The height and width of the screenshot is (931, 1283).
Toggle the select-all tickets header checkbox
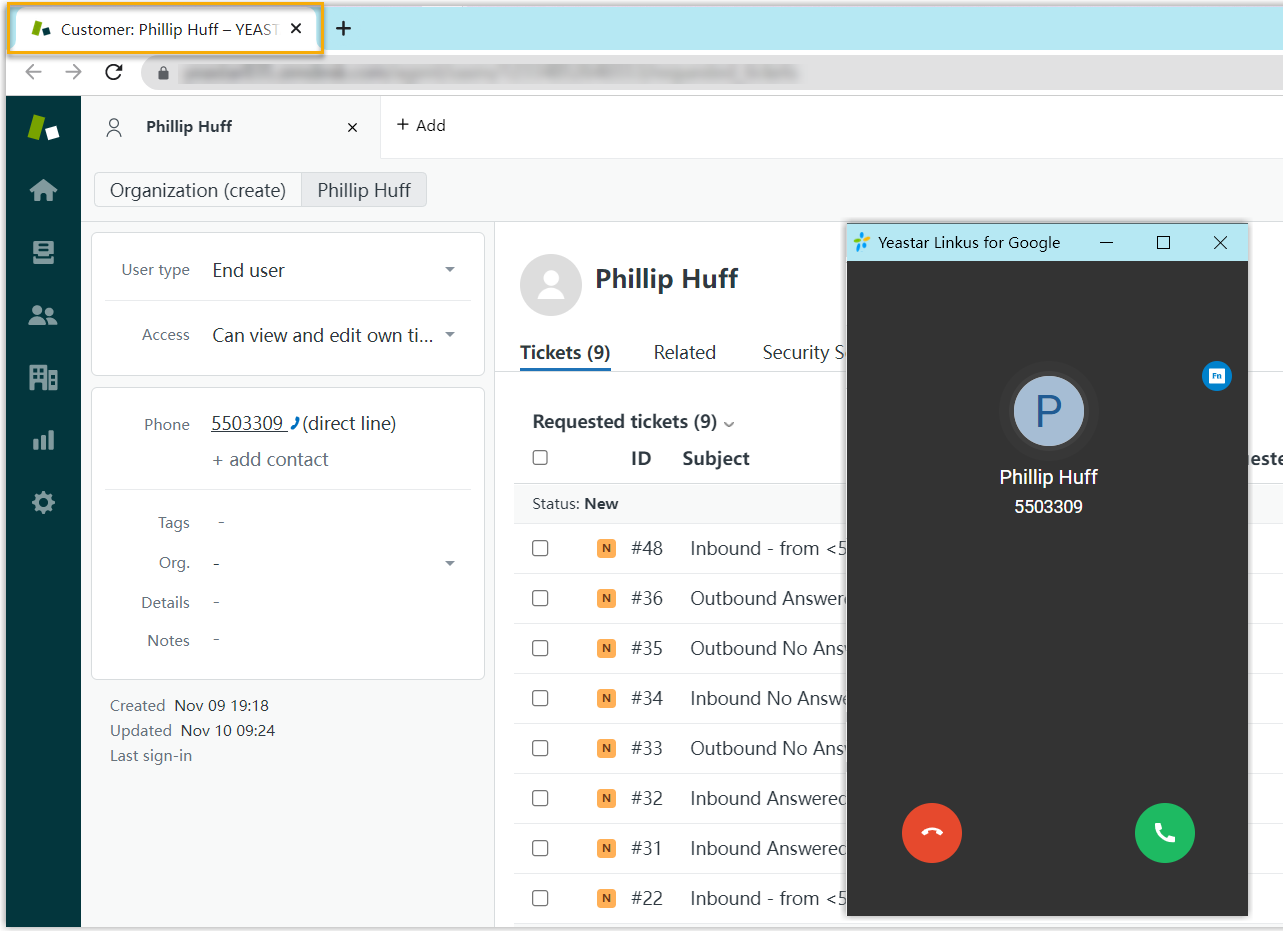540,458
